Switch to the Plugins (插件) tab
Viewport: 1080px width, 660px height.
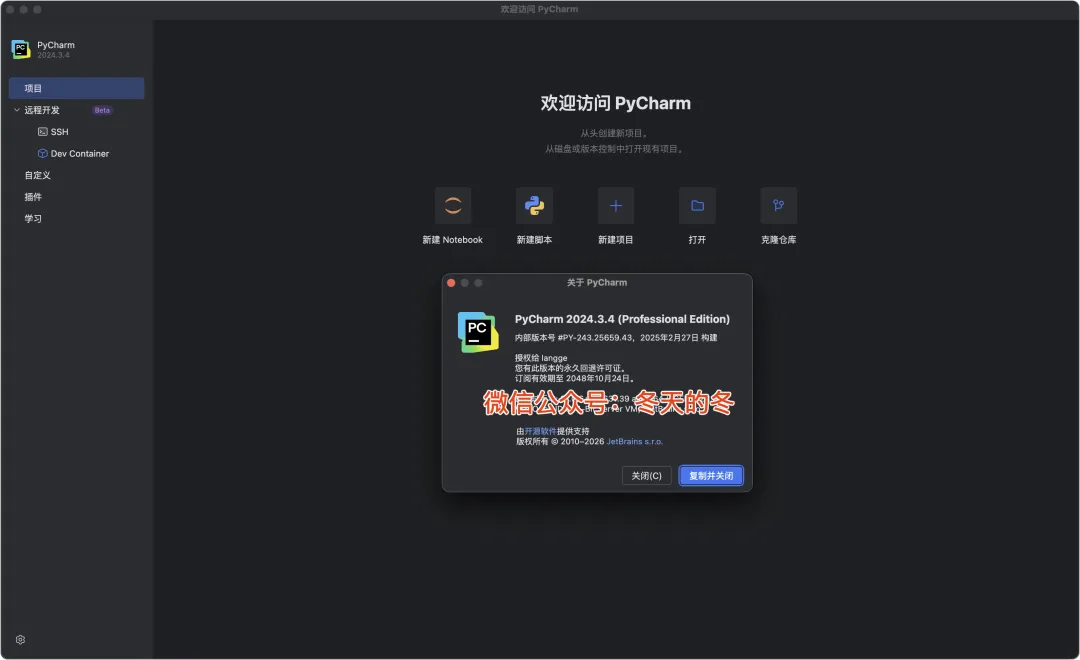point(33,197)
